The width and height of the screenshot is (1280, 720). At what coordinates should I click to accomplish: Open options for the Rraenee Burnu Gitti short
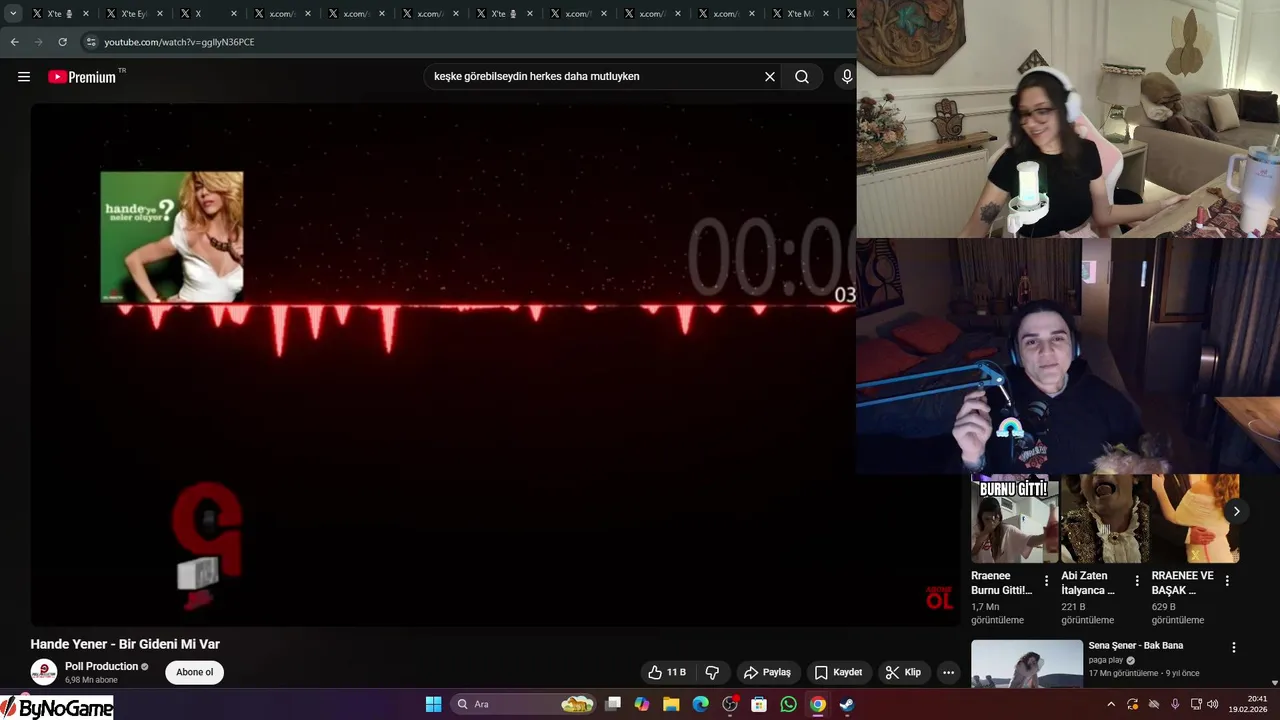click(x=1047, y=581)
